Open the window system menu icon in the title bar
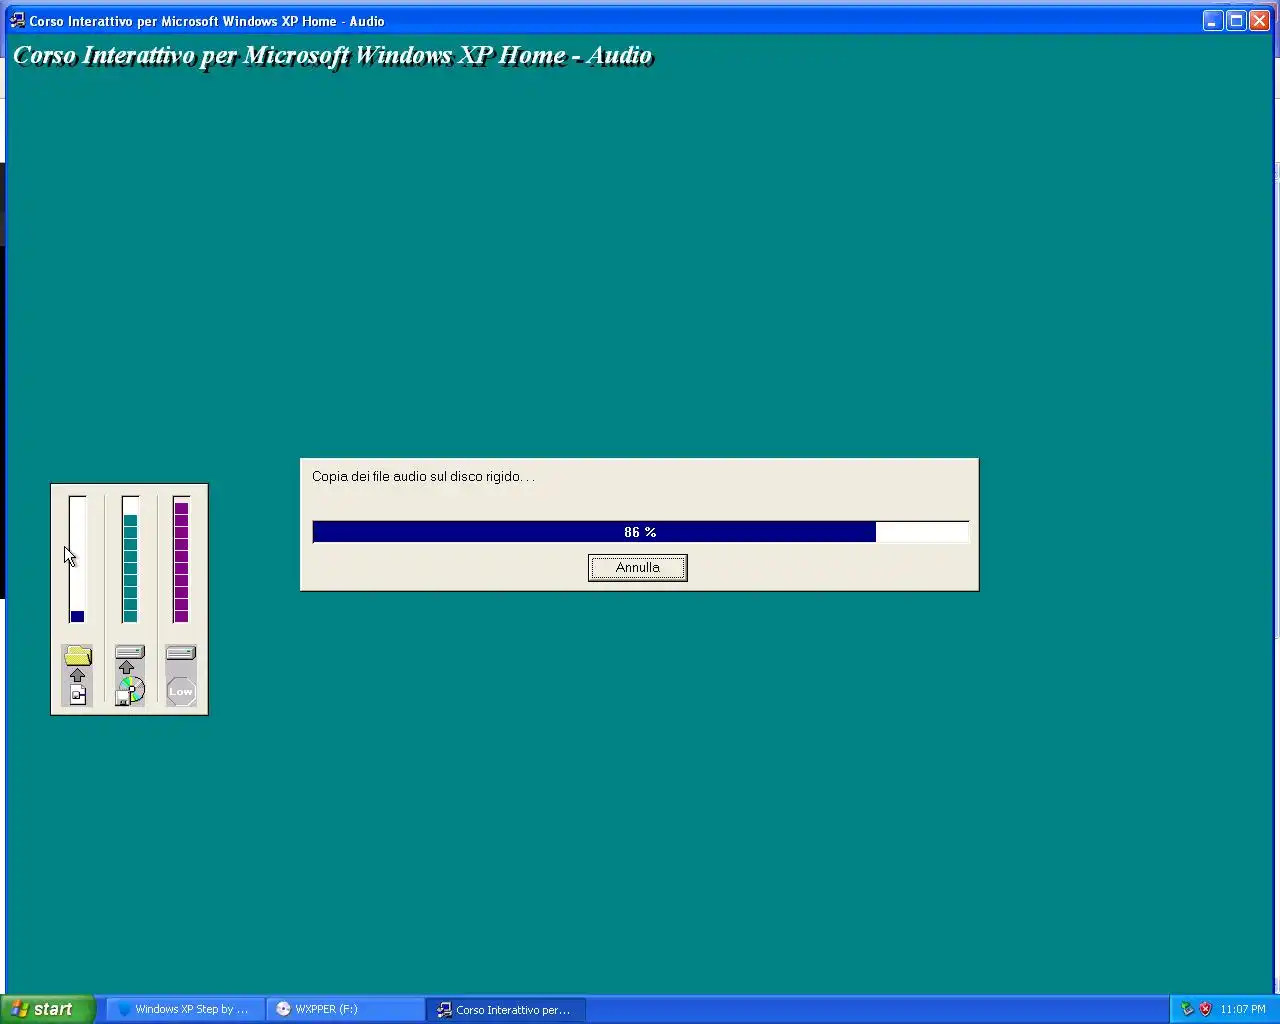 (x=17, y=20)
